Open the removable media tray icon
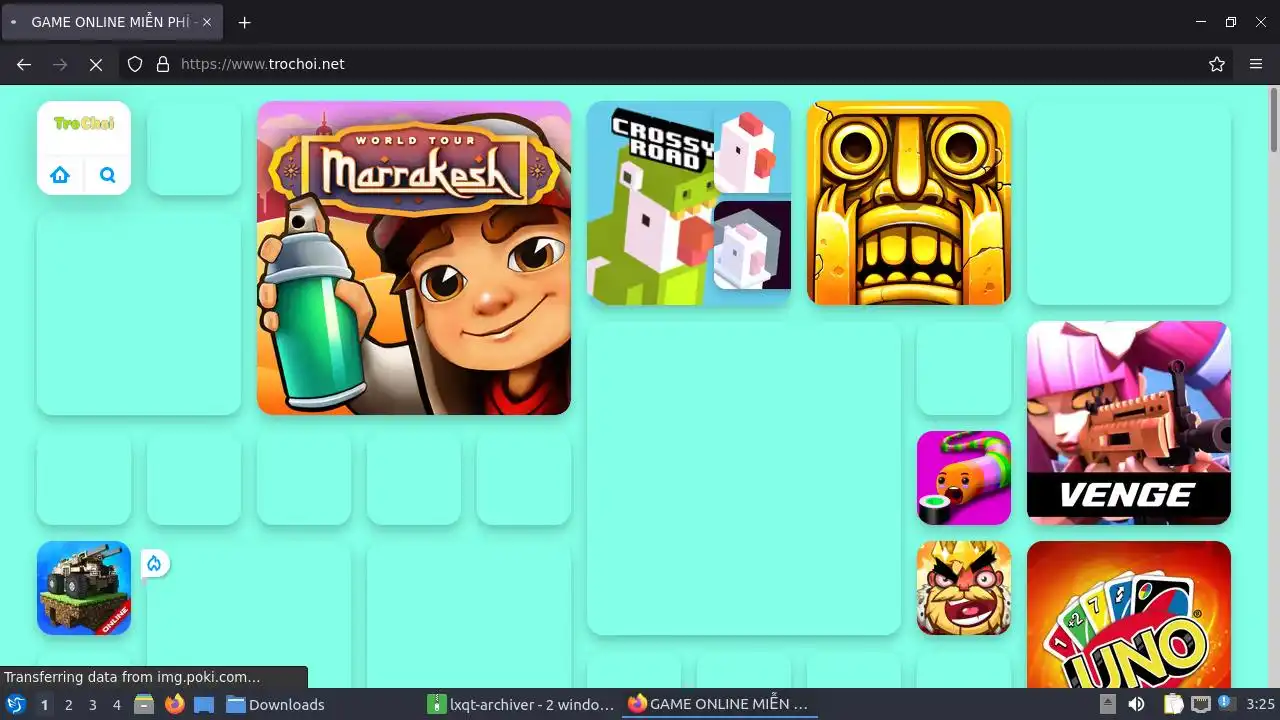 point(1108,704)
